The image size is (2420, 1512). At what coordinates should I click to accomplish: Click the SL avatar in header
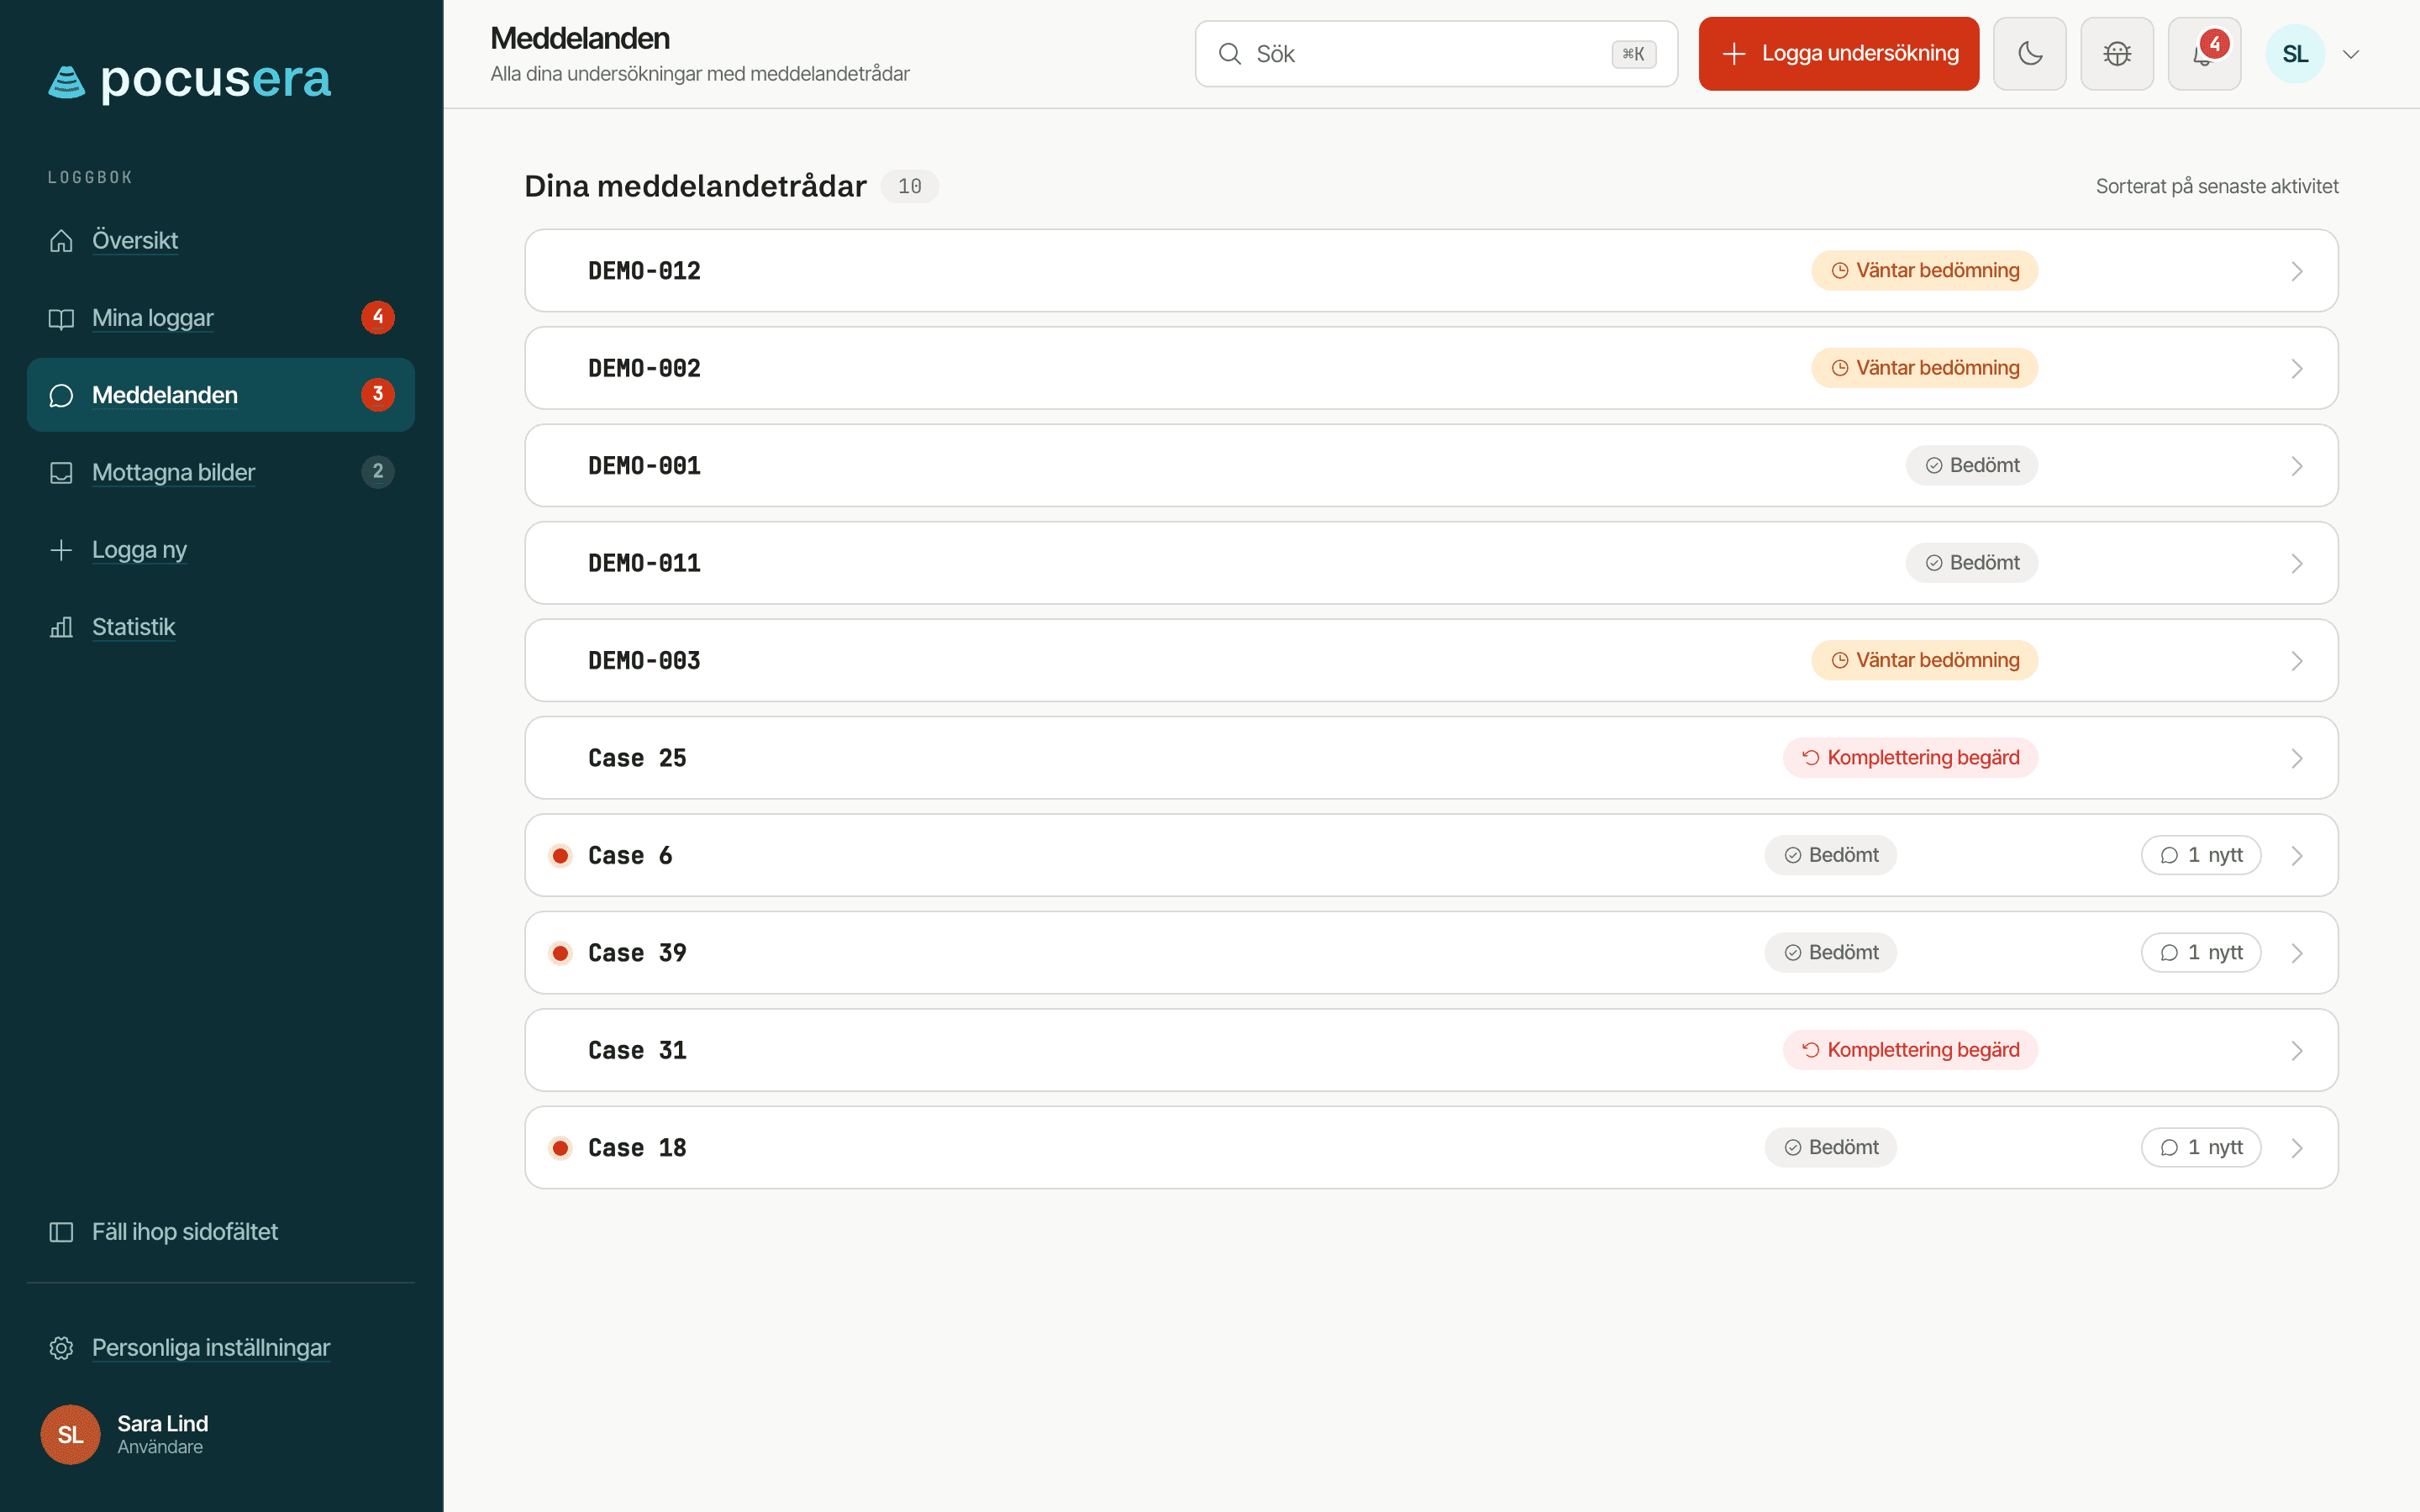[x=2295, y=54]
